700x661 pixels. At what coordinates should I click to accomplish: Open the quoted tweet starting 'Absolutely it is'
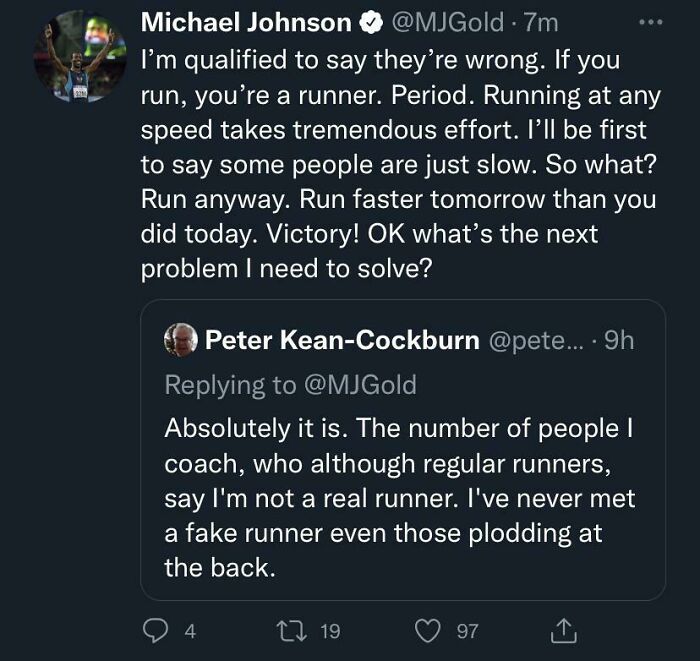398,497
